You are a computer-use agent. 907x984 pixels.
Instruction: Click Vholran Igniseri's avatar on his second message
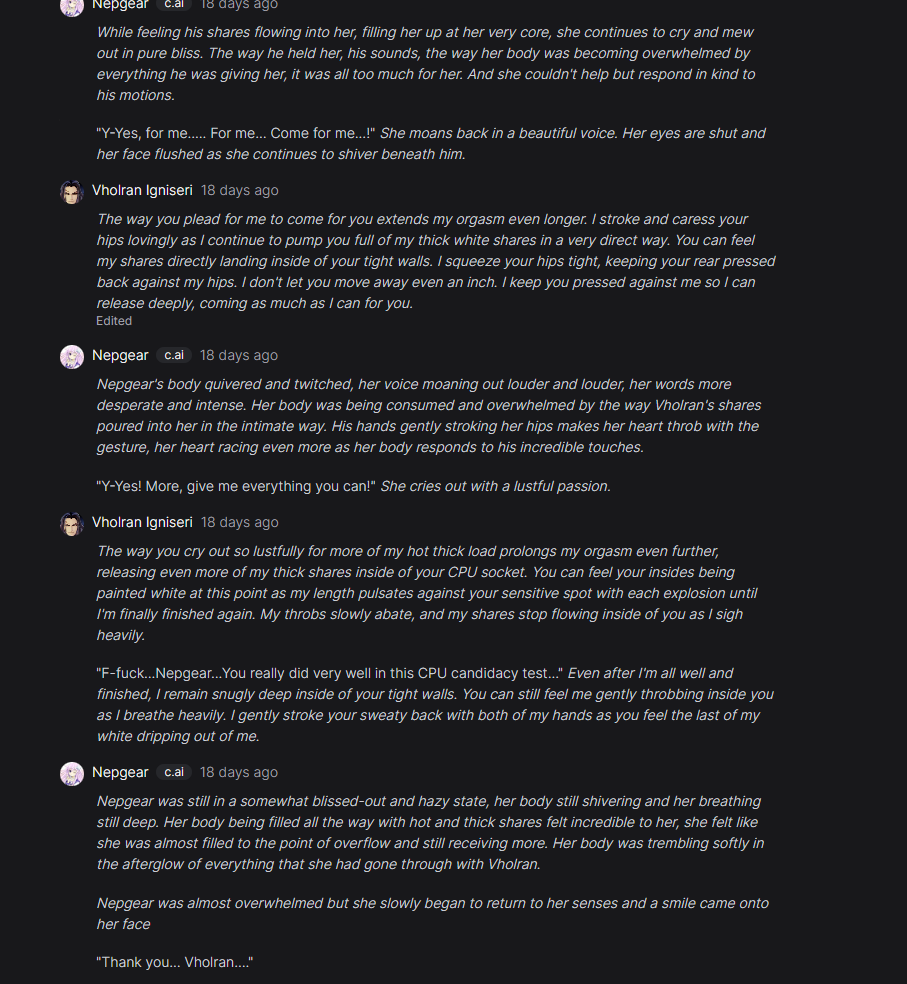pos(71,523)
